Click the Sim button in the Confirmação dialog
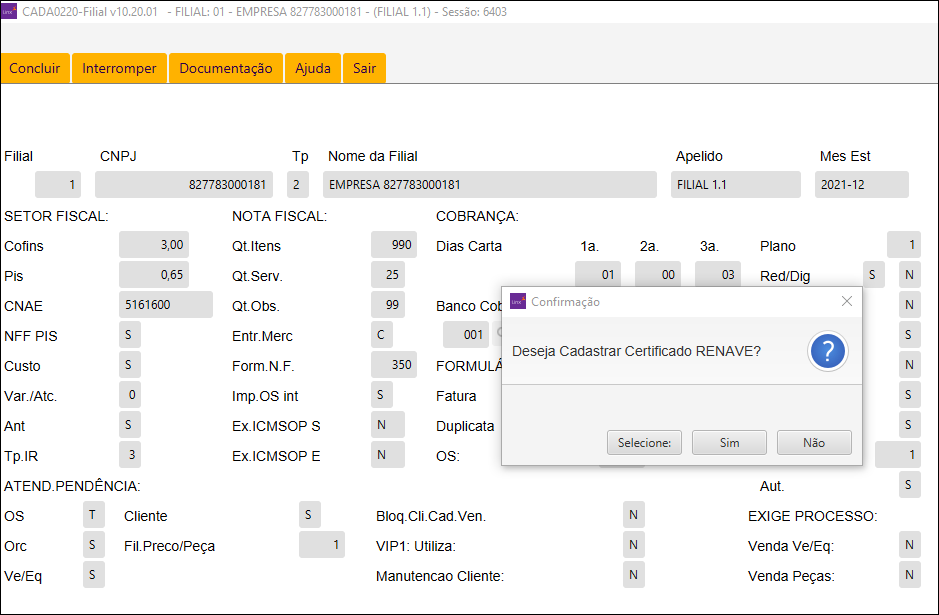Image resolution: width=939 pixels, height=615 pixels. coord(729,443)
